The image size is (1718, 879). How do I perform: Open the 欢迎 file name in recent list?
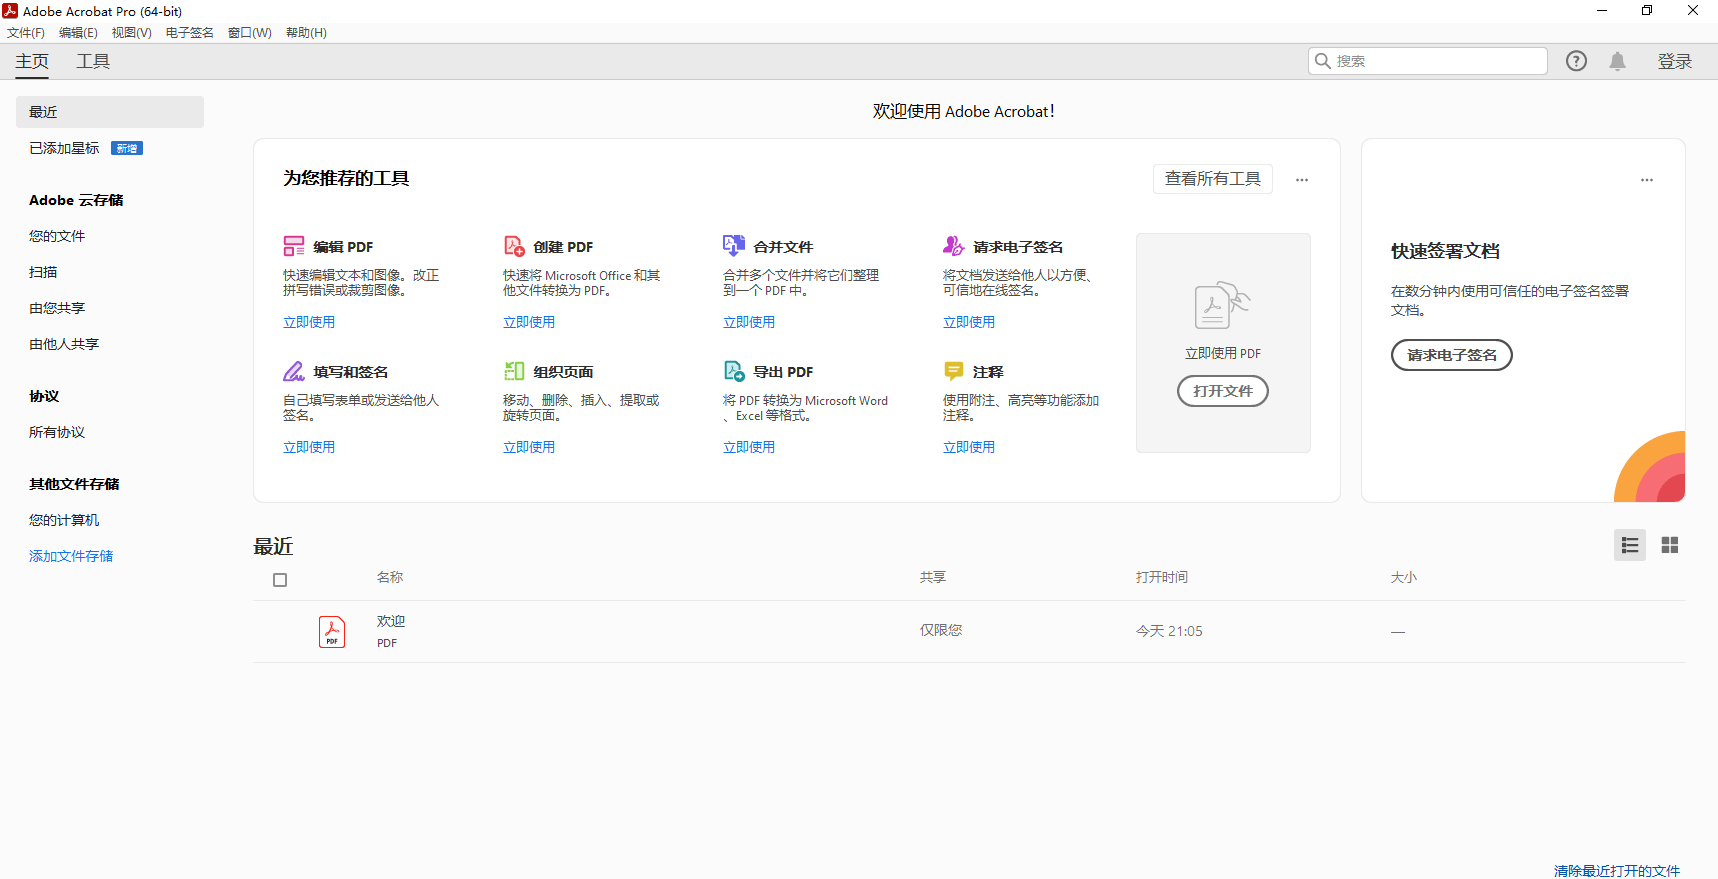(391, 621)
